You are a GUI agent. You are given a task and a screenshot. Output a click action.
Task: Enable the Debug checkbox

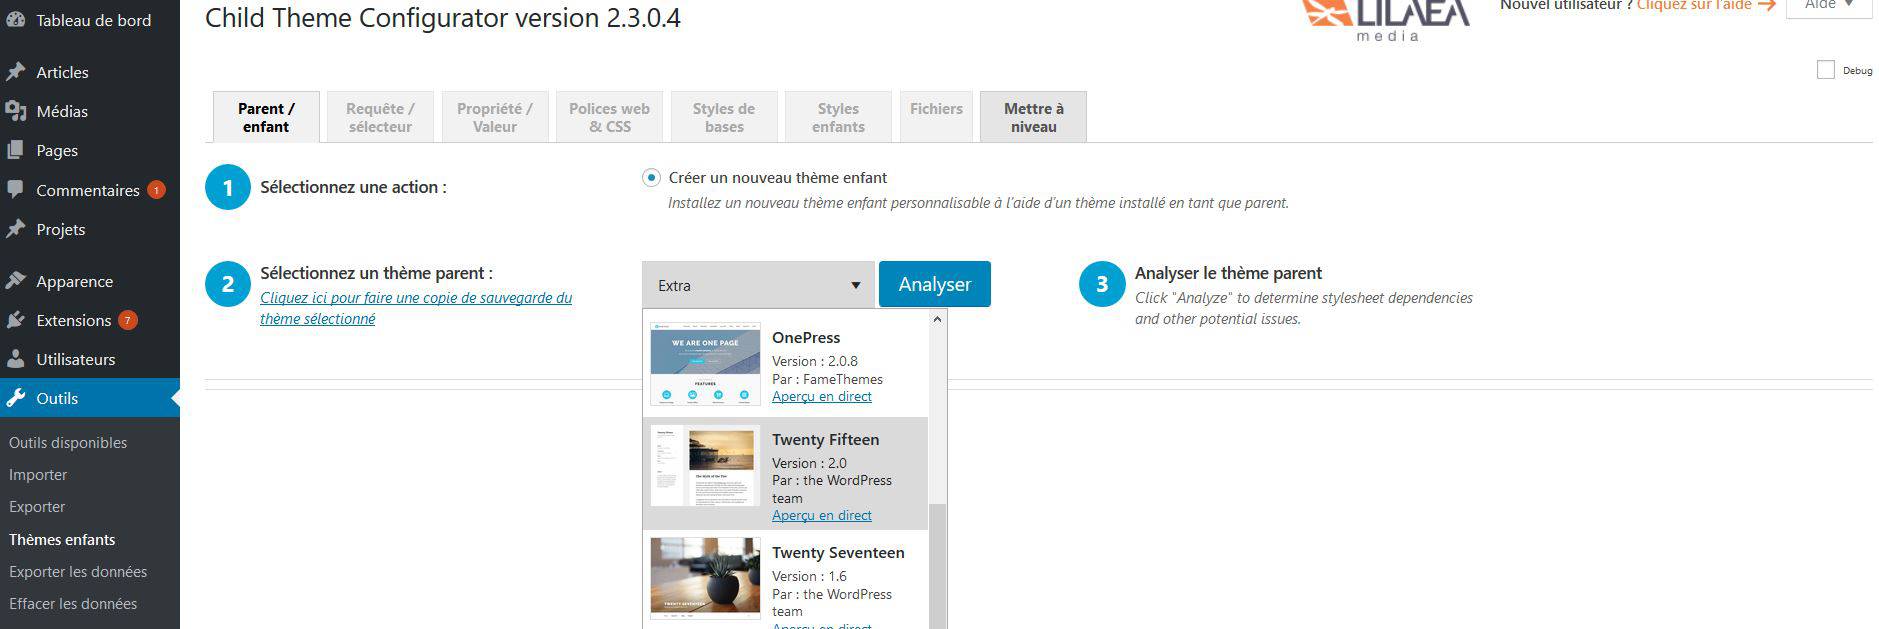[1826, 70]
